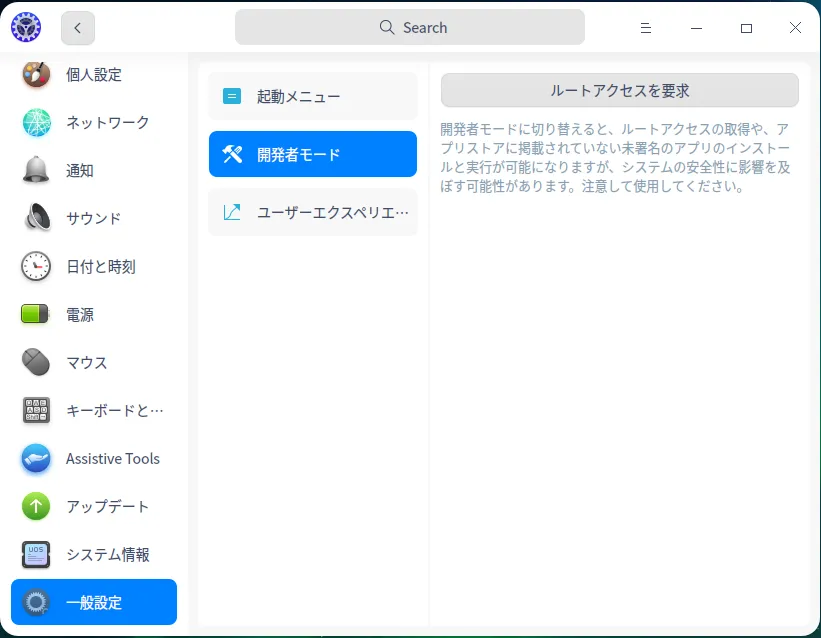This screenshot has height=638, width=821.
Task: Click inside the Search field
Action: click(x=410, y=27)
